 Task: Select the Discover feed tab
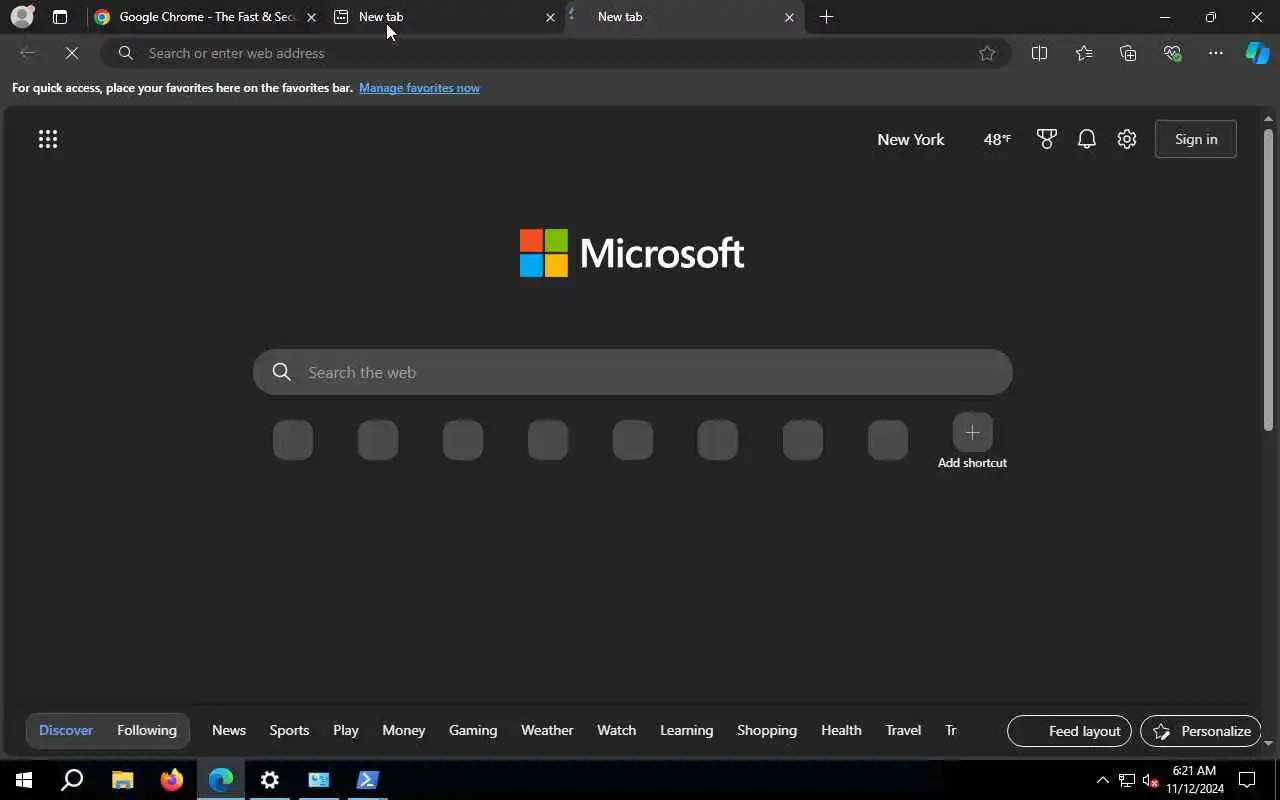click(66, 730)
